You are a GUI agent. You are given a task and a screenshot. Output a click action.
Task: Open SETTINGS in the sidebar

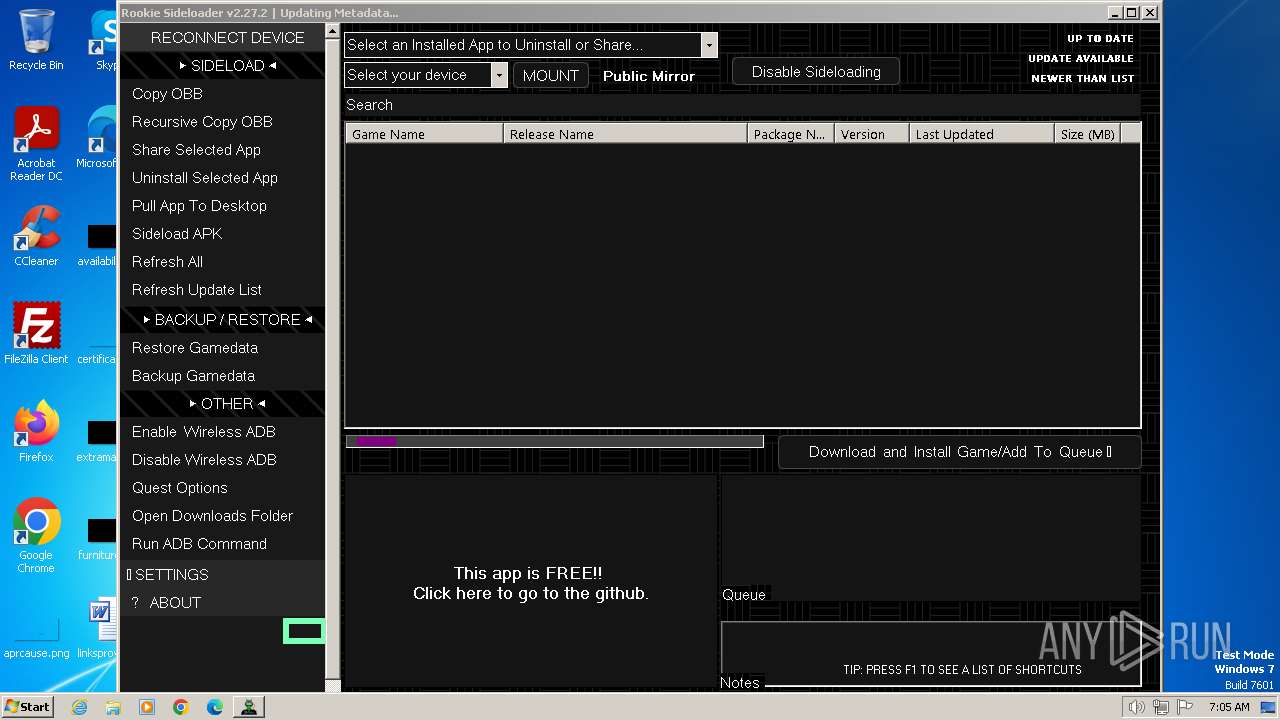pyautogui.click(x=223, y=575)
